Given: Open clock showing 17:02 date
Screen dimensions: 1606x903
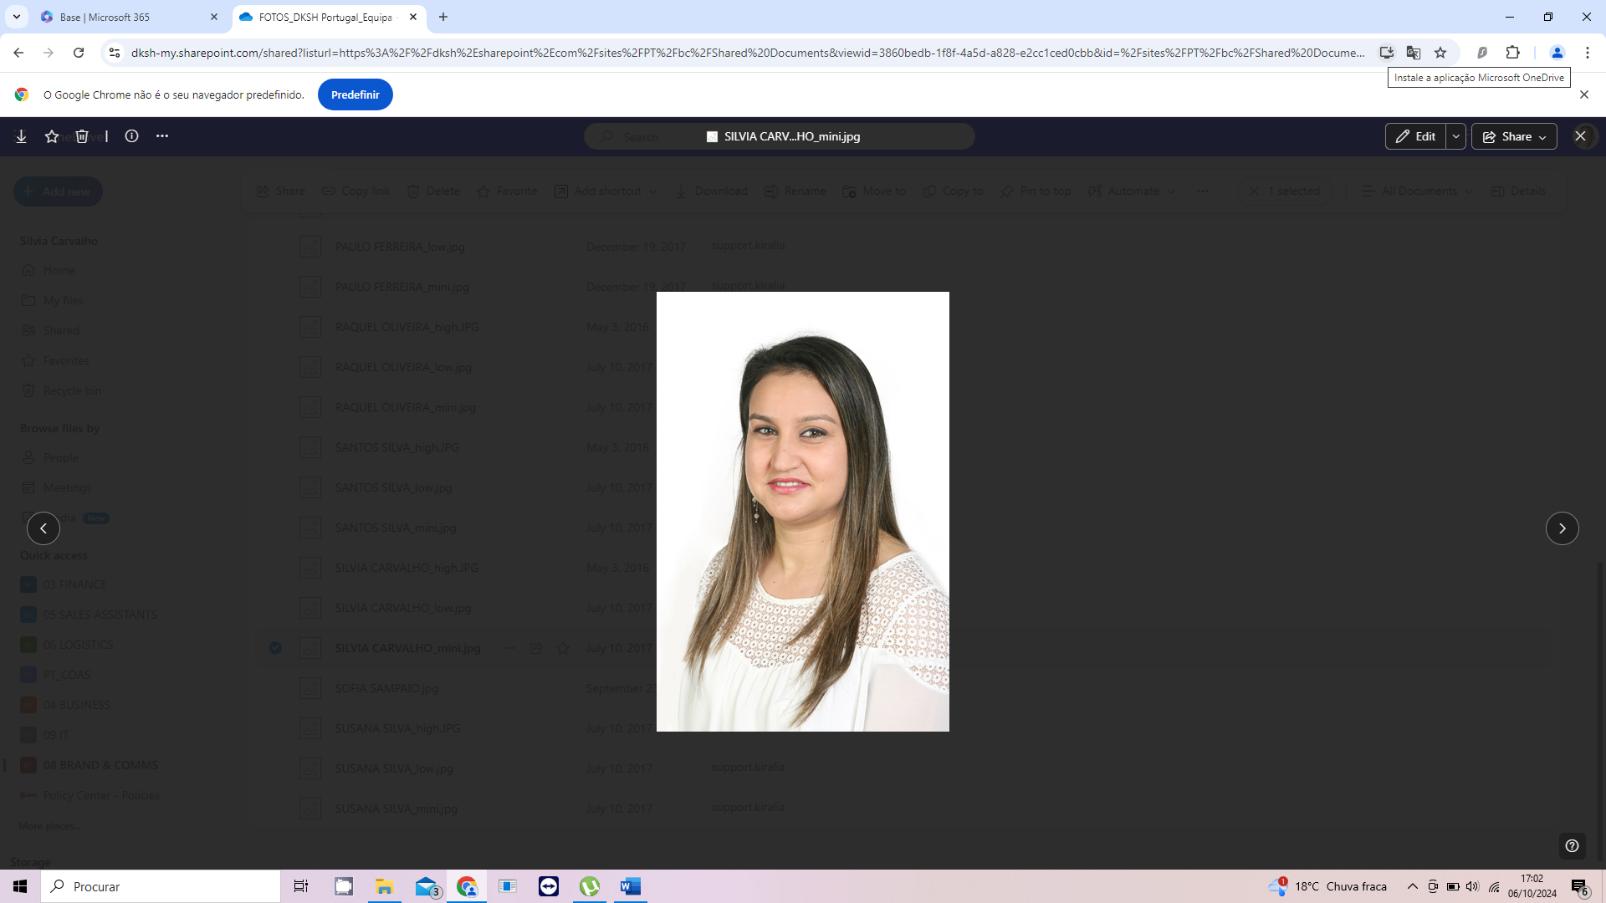Looking at the screenshot, I should pos(1532,886).
